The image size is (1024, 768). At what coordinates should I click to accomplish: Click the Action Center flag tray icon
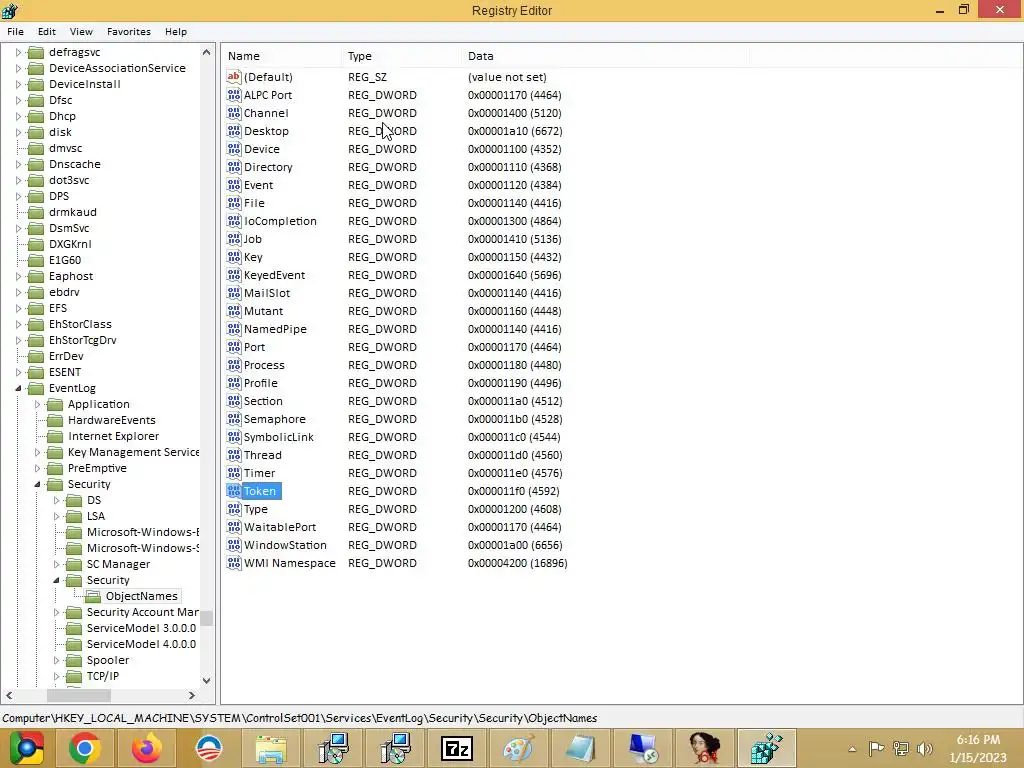(876, 748)
